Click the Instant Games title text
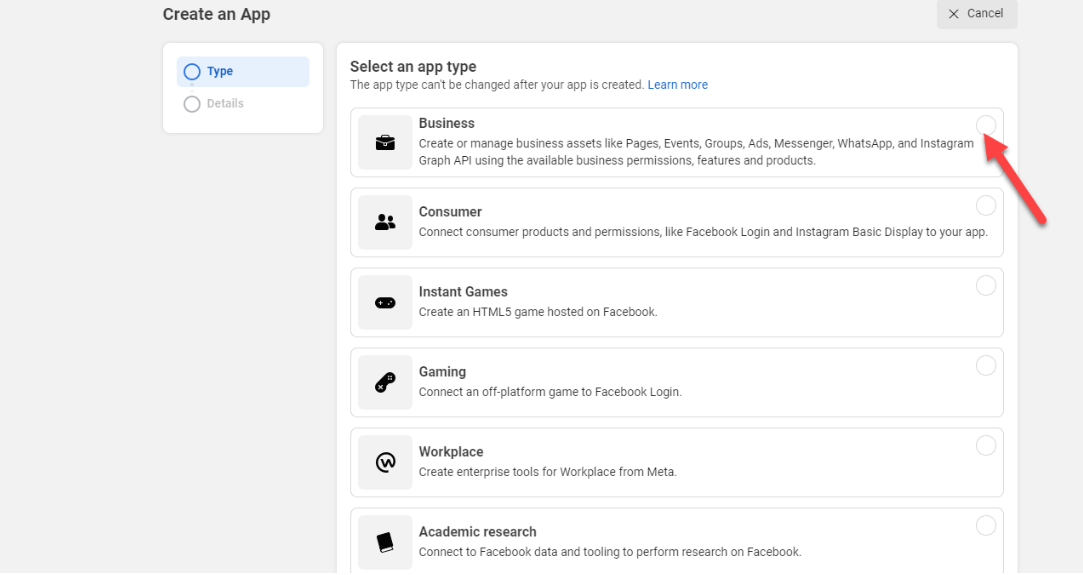The image size is (1083, 575). 463,292
